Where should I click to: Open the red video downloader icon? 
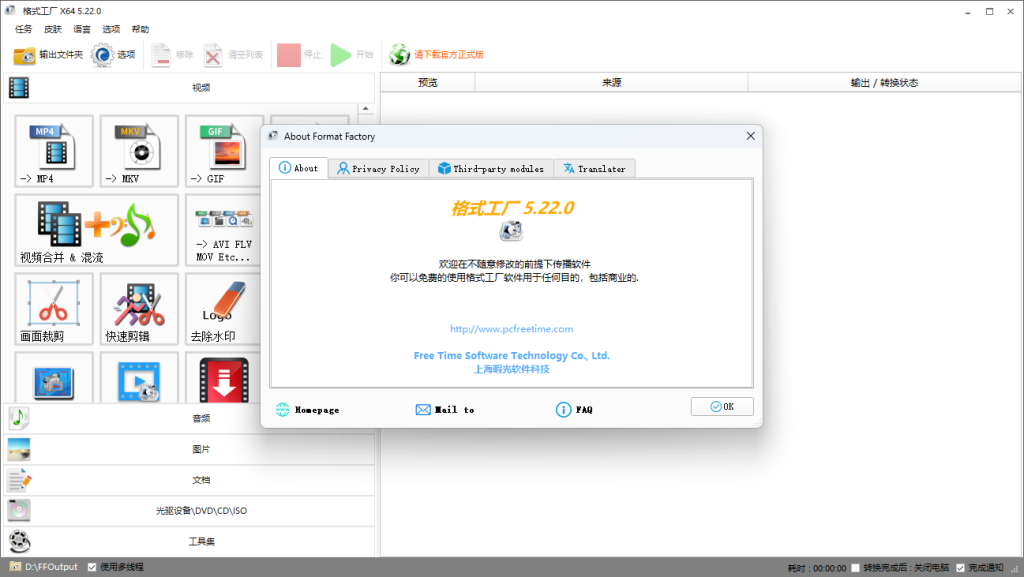[223, 381]
